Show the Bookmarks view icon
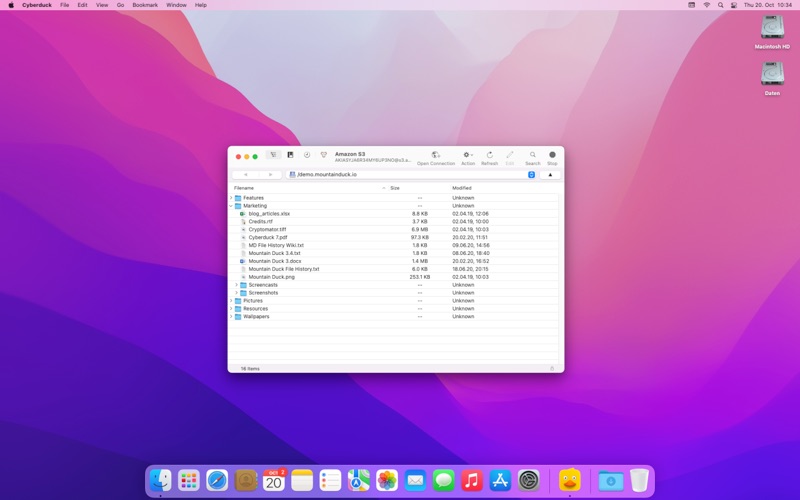Screen dimensions: 800x500 (290, 155)
